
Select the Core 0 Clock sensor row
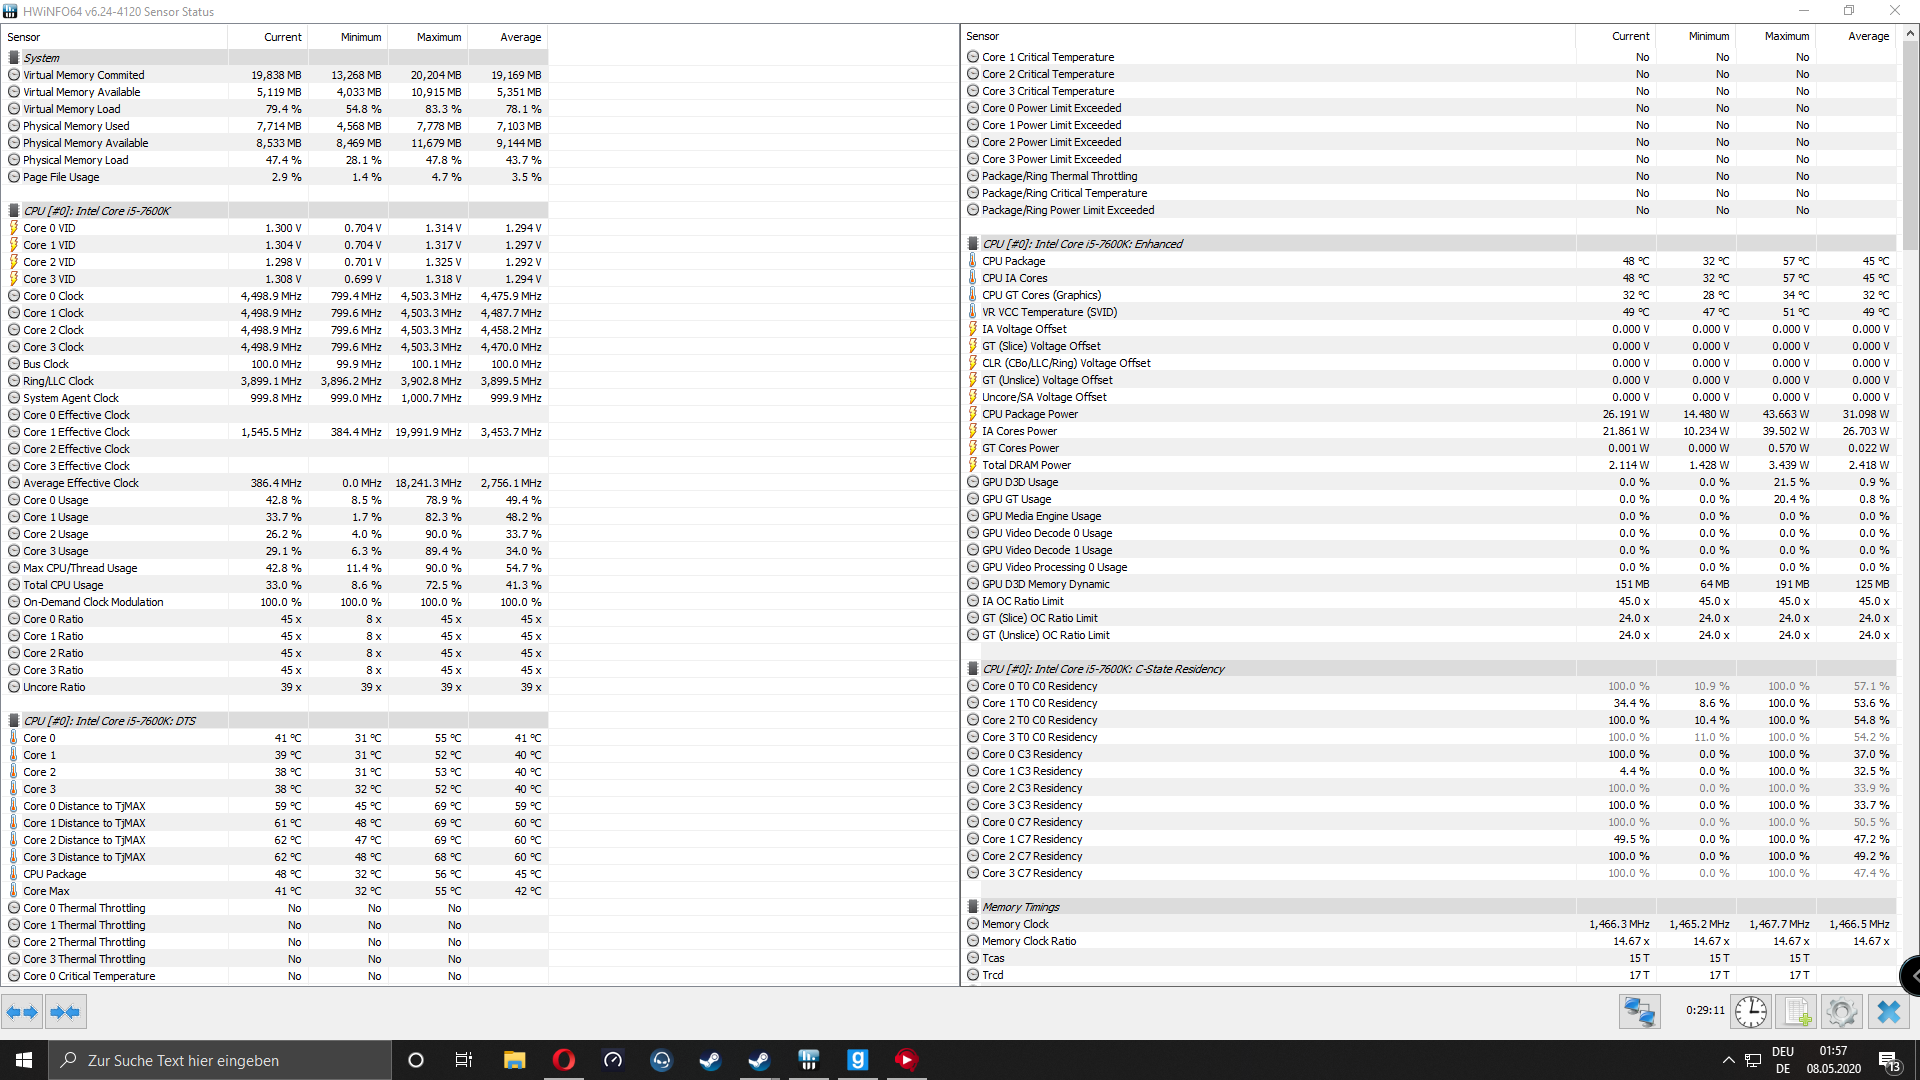54,296
